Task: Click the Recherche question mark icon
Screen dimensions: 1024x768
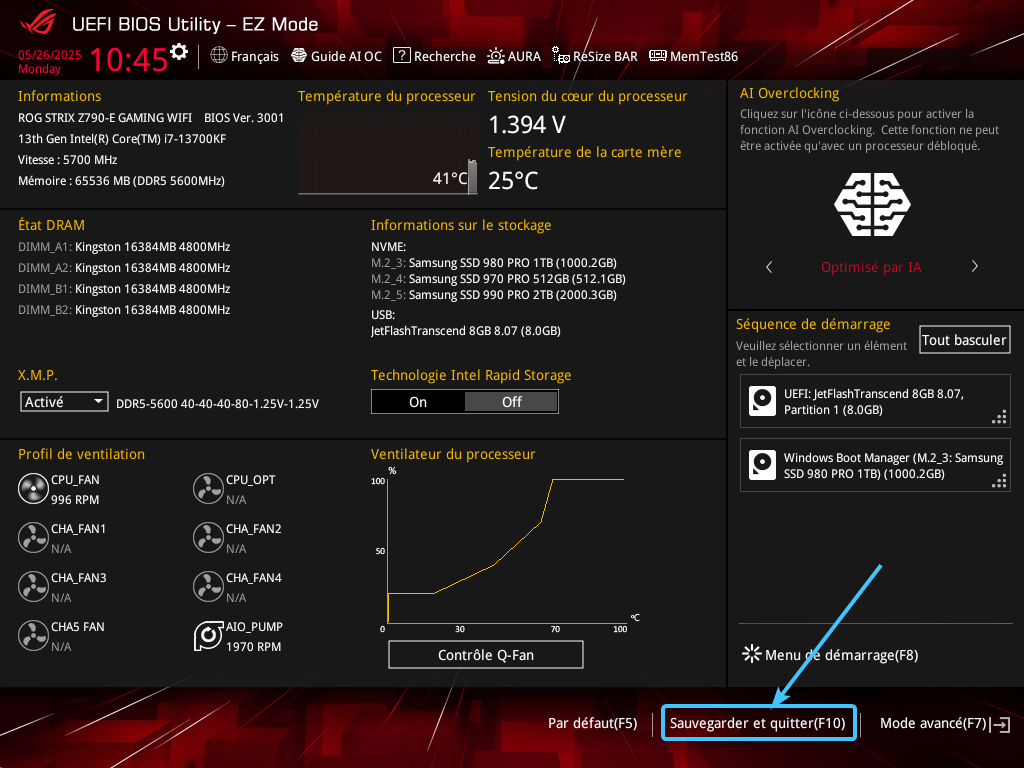Action: tap(402, 56)
